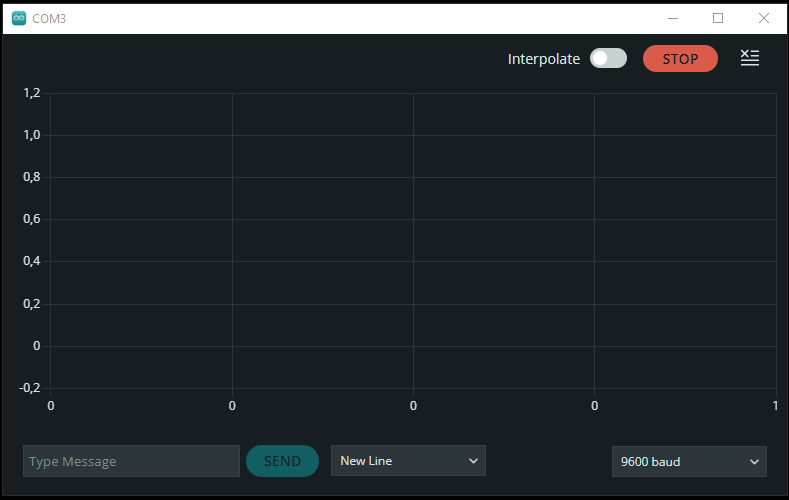The height and width of the screenshot is (500, 789).
Task: Toggle the Interpolate switch
Action: pos(608,58)
